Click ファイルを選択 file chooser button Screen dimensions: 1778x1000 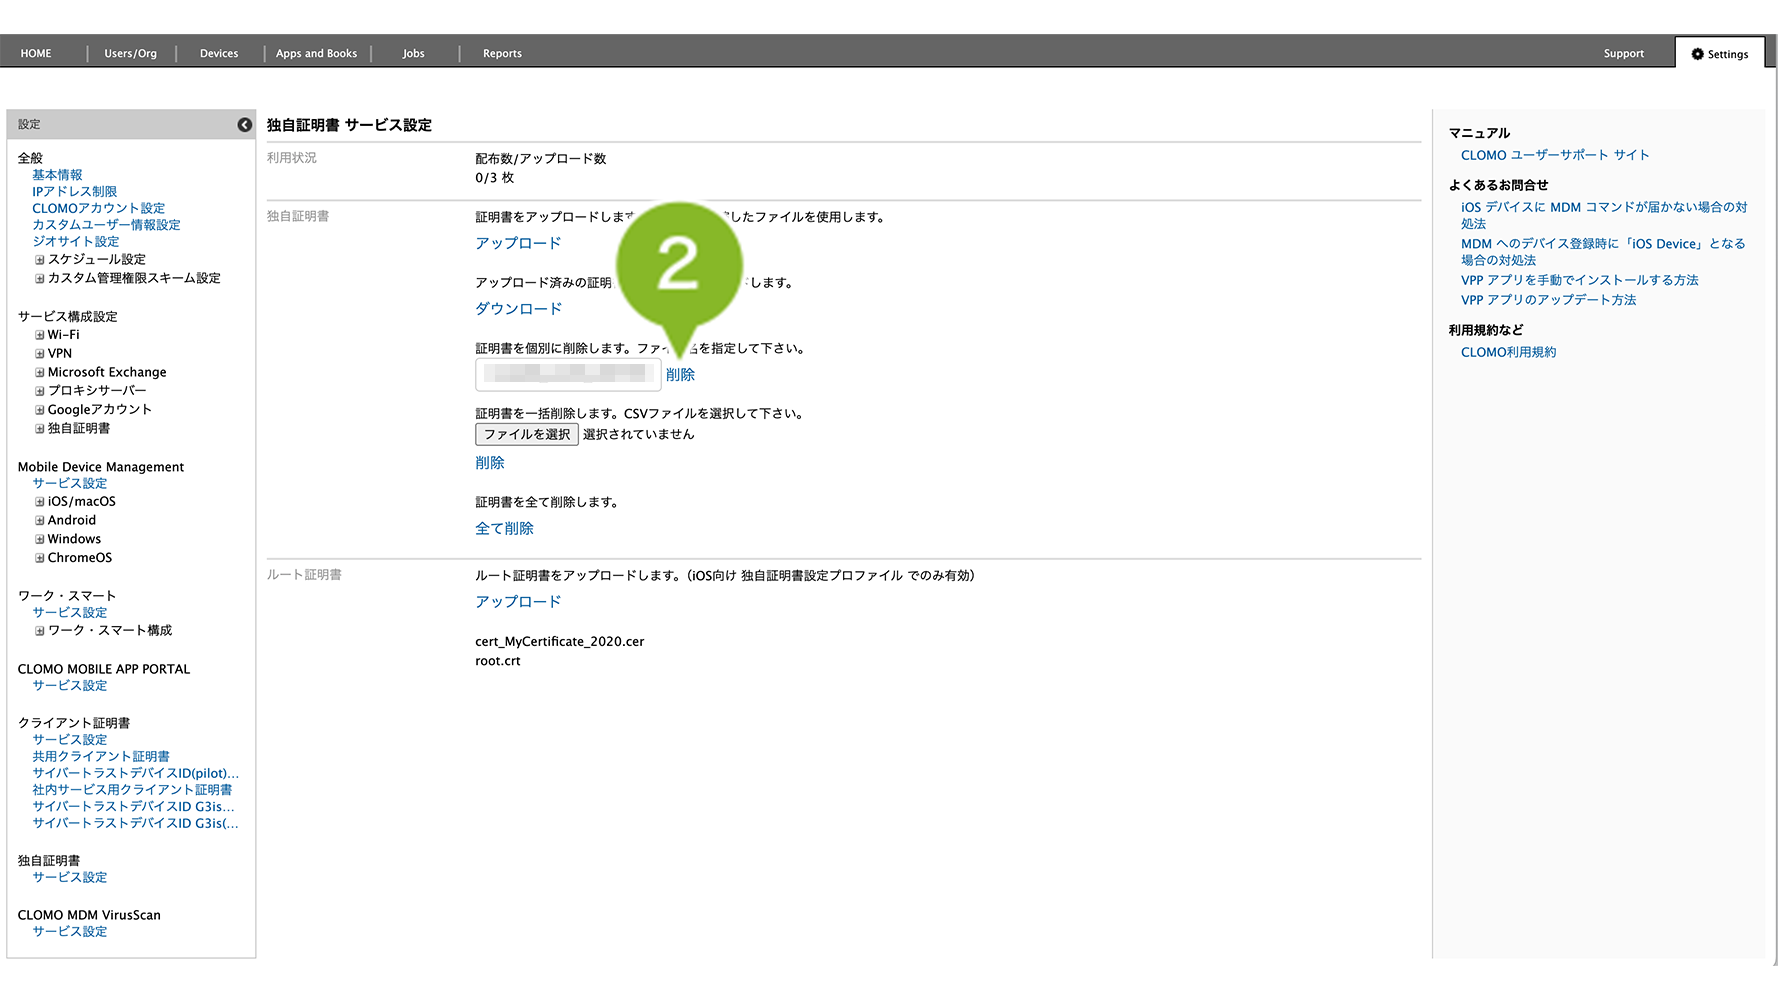pos(526,435)
